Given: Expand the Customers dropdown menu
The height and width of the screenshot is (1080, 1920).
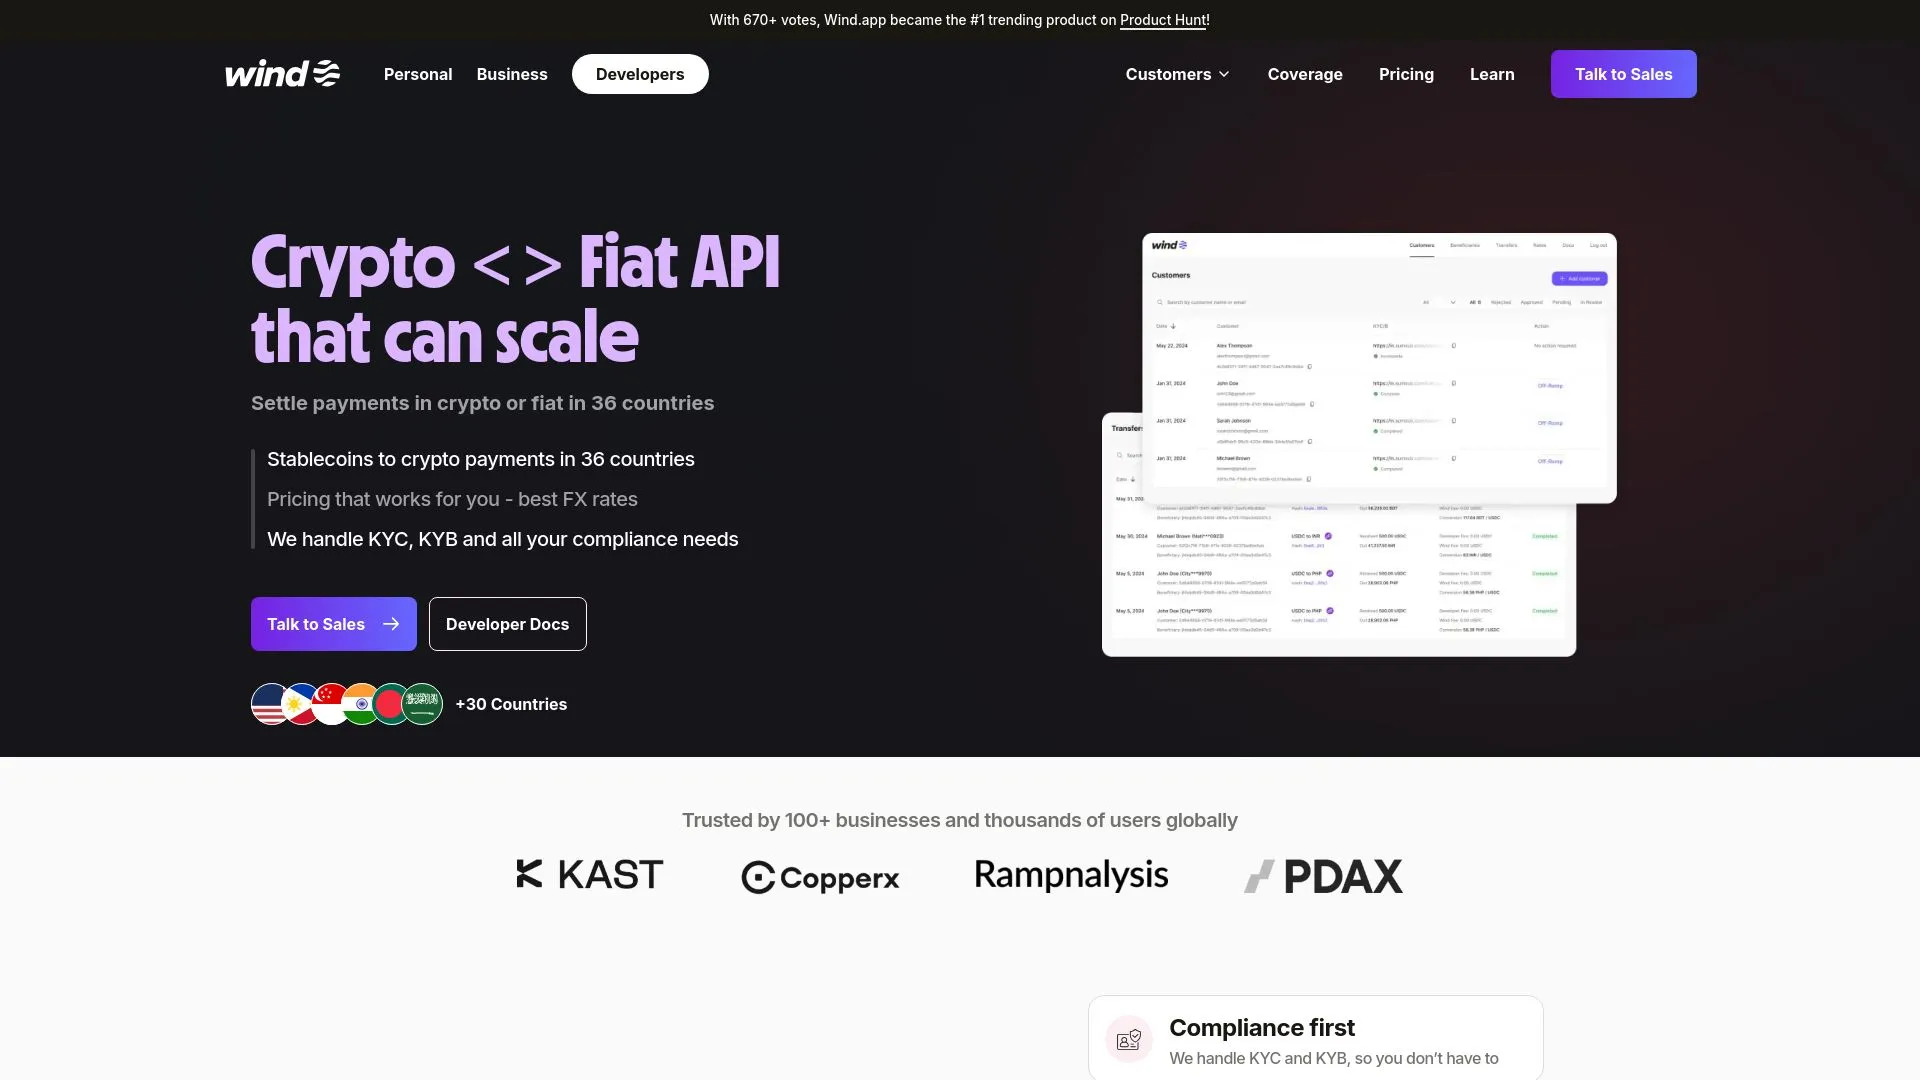Looking at the screenshot, I should [1178, 74].
